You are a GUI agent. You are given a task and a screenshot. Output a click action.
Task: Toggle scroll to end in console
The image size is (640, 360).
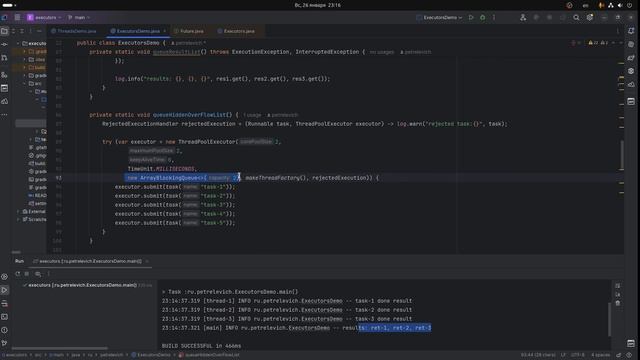point(618,295)
